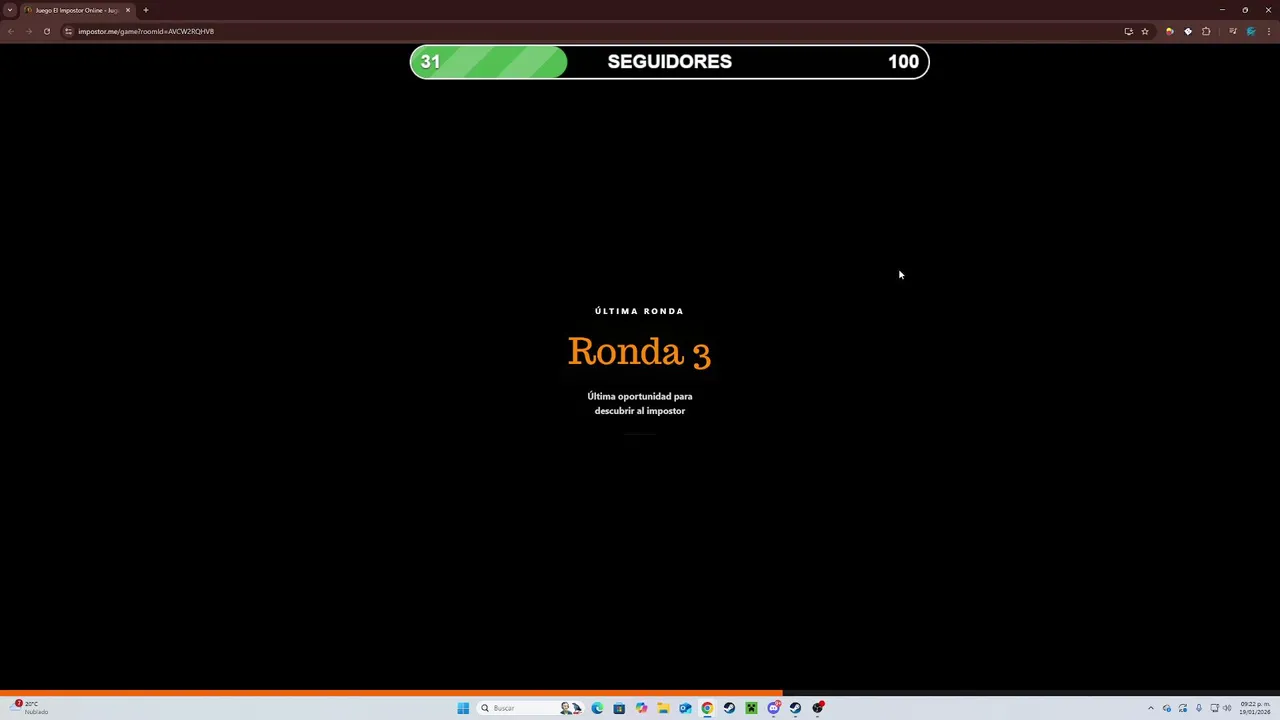Open the tab search dropdown arrow

pos(10,10)
